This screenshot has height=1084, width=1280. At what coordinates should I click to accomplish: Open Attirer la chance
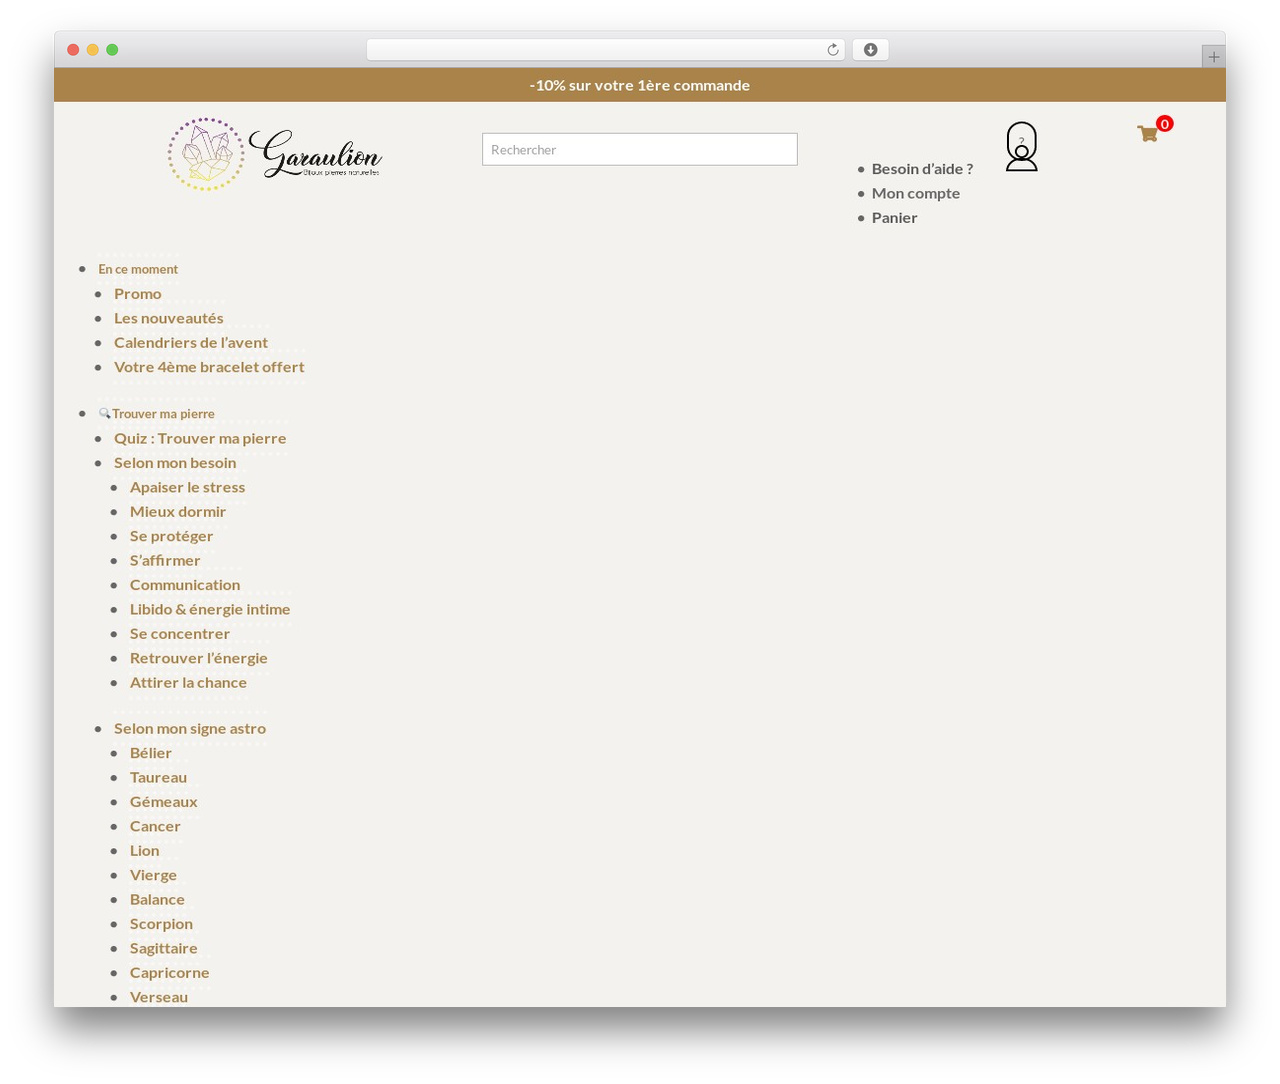188,683
